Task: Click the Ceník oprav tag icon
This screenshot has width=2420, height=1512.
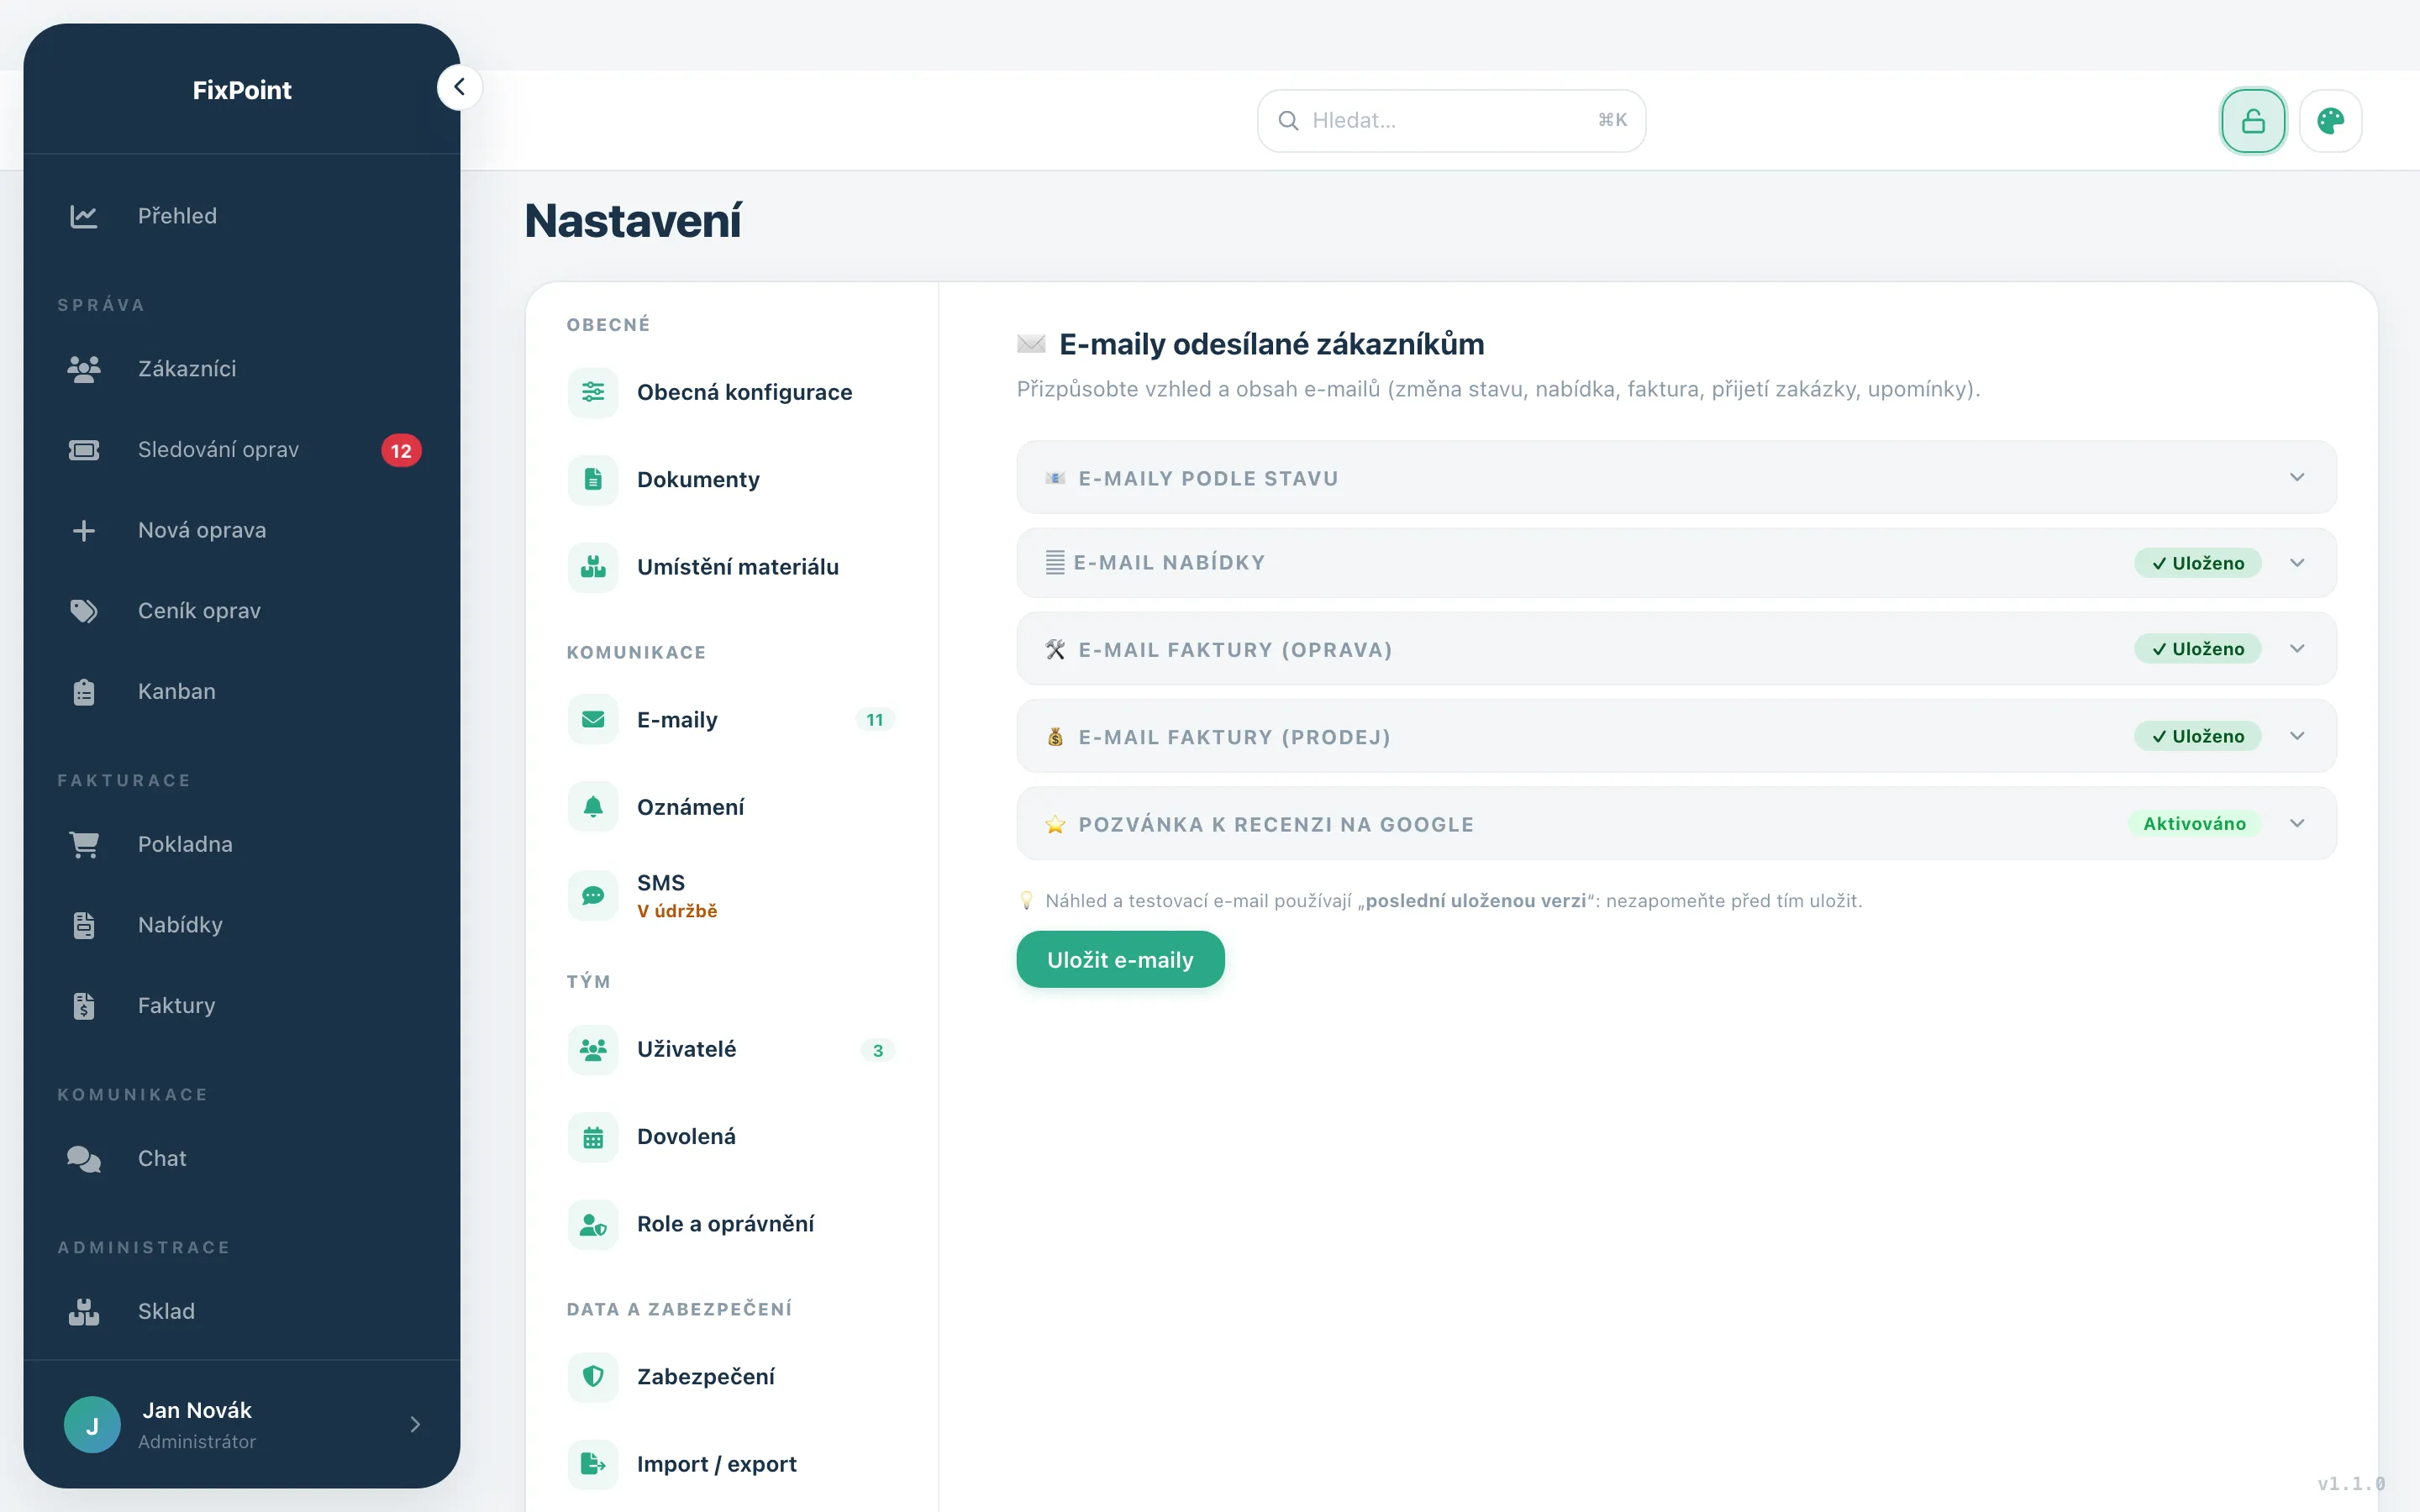Action: 84,611
